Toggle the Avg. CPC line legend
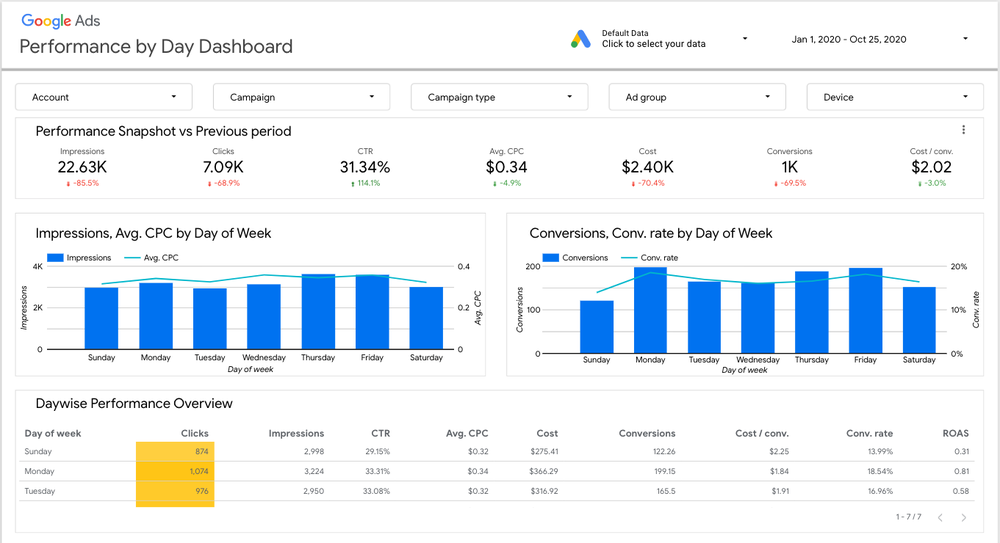The width and height of the screenshot is (1000, 543). (150, 258)
